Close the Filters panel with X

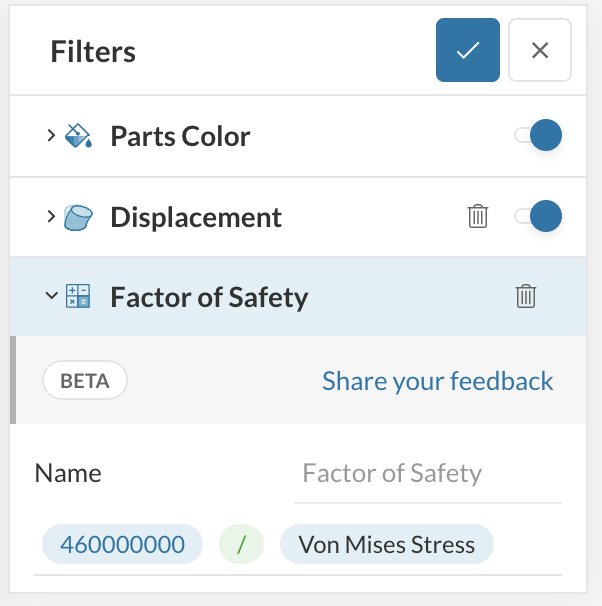[540, 50]
